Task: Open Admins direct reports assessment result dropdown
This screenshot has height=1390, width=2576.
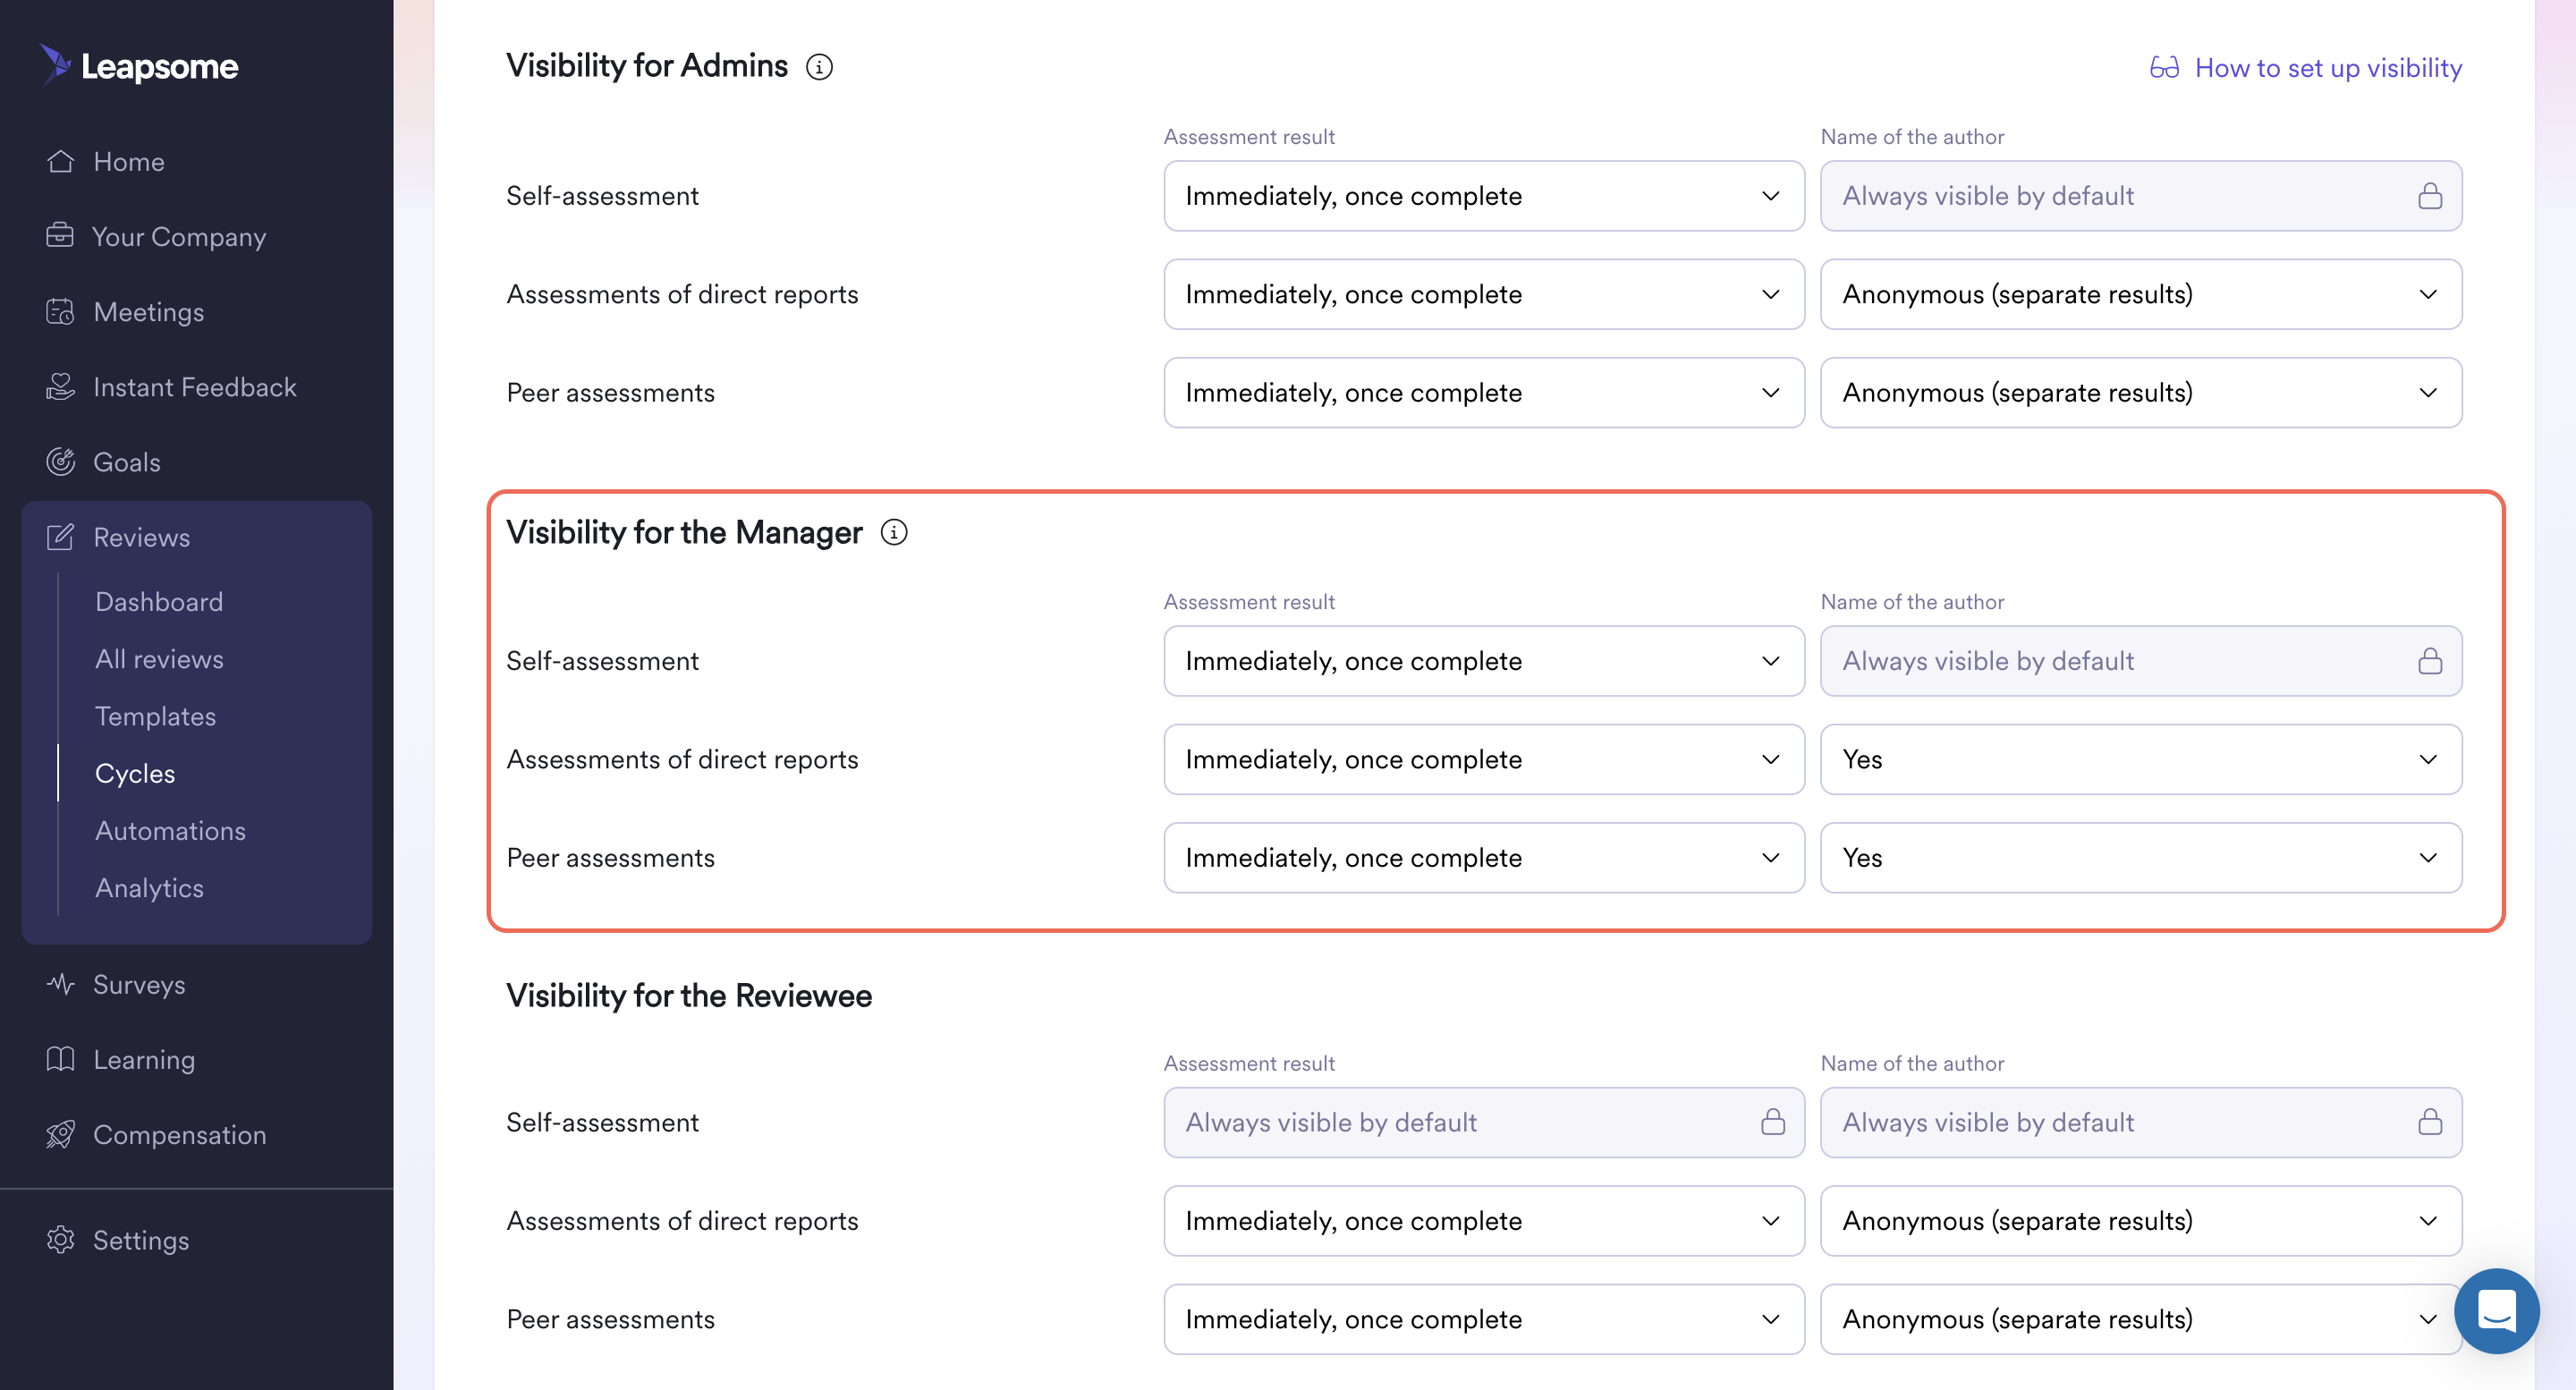Action: [x=1484, y=294]
